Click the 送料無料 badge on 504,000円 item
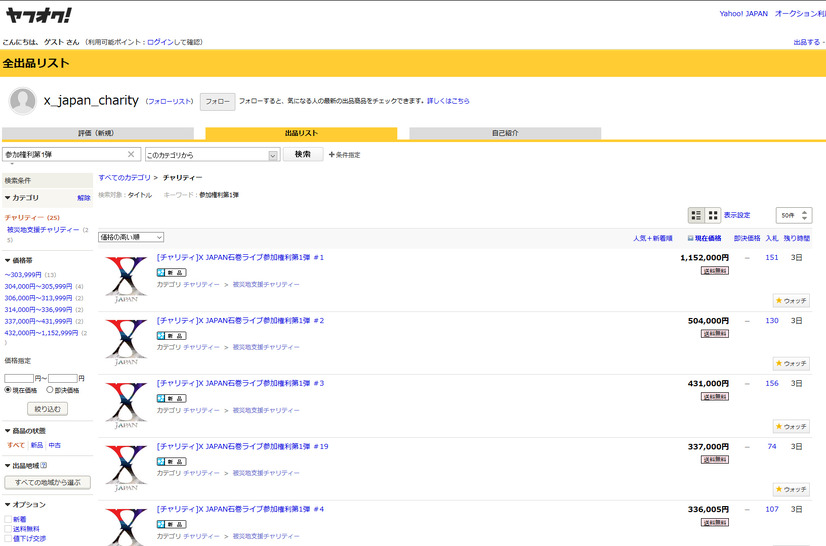This screenshot has height=546, width=826. pyautogui.click(x=715, y=334)
